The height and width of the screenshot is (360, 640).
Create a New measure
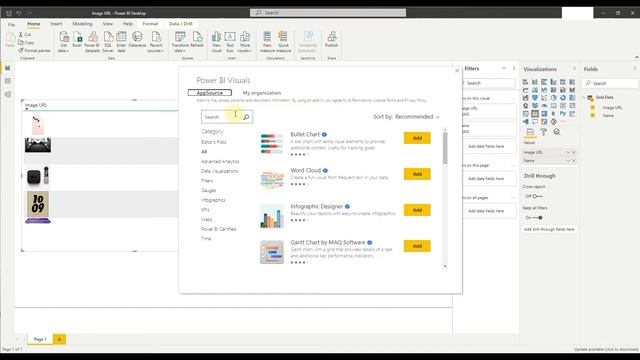tap(267, 42)
